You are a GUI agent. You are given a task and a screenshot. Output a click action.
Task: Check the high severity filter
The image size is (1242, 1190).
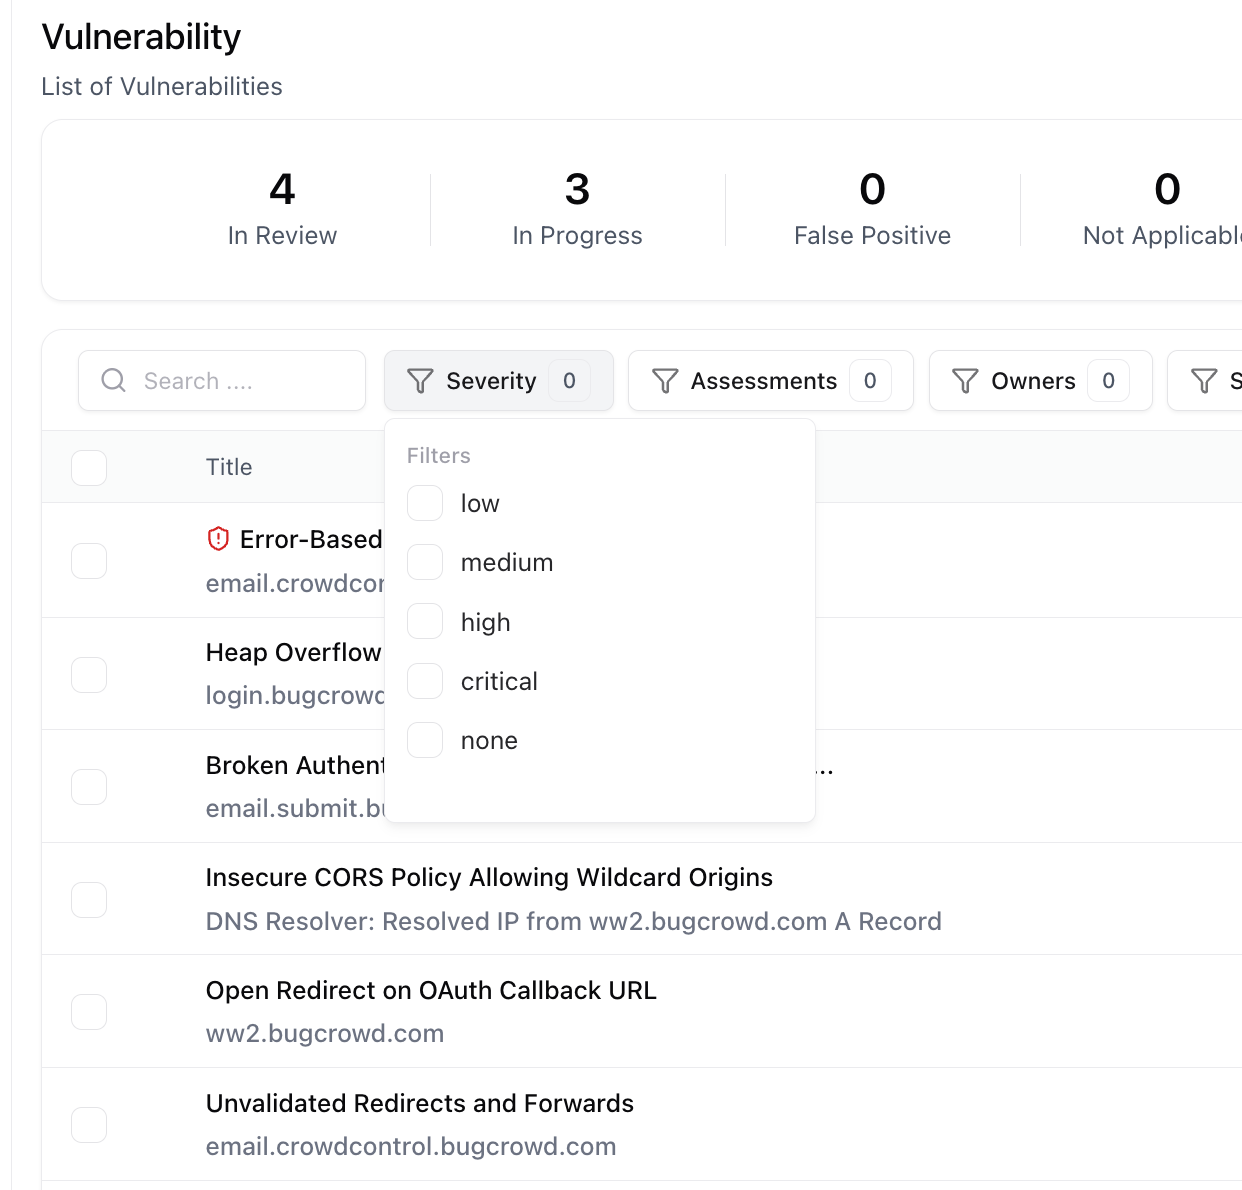[x=425, y=621]
